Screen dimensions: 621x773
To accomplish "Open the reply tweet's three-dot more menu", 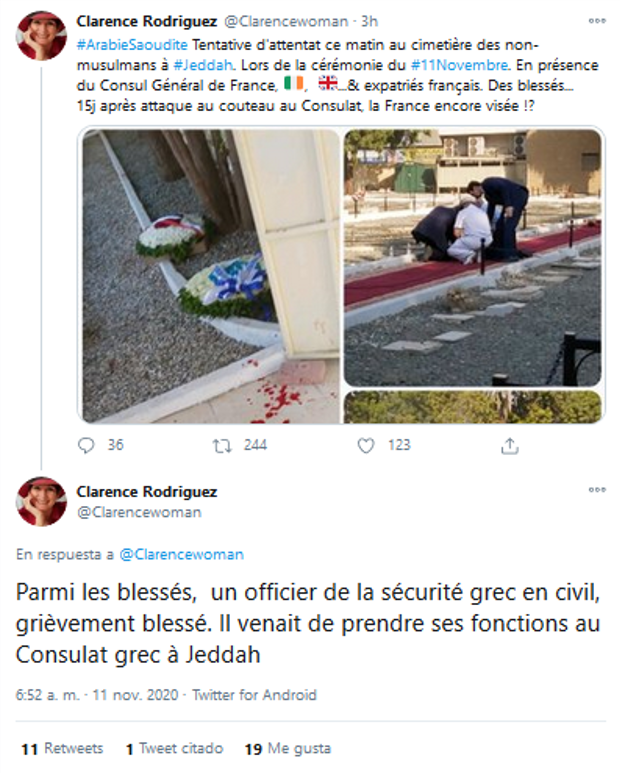I will point(597,490).
